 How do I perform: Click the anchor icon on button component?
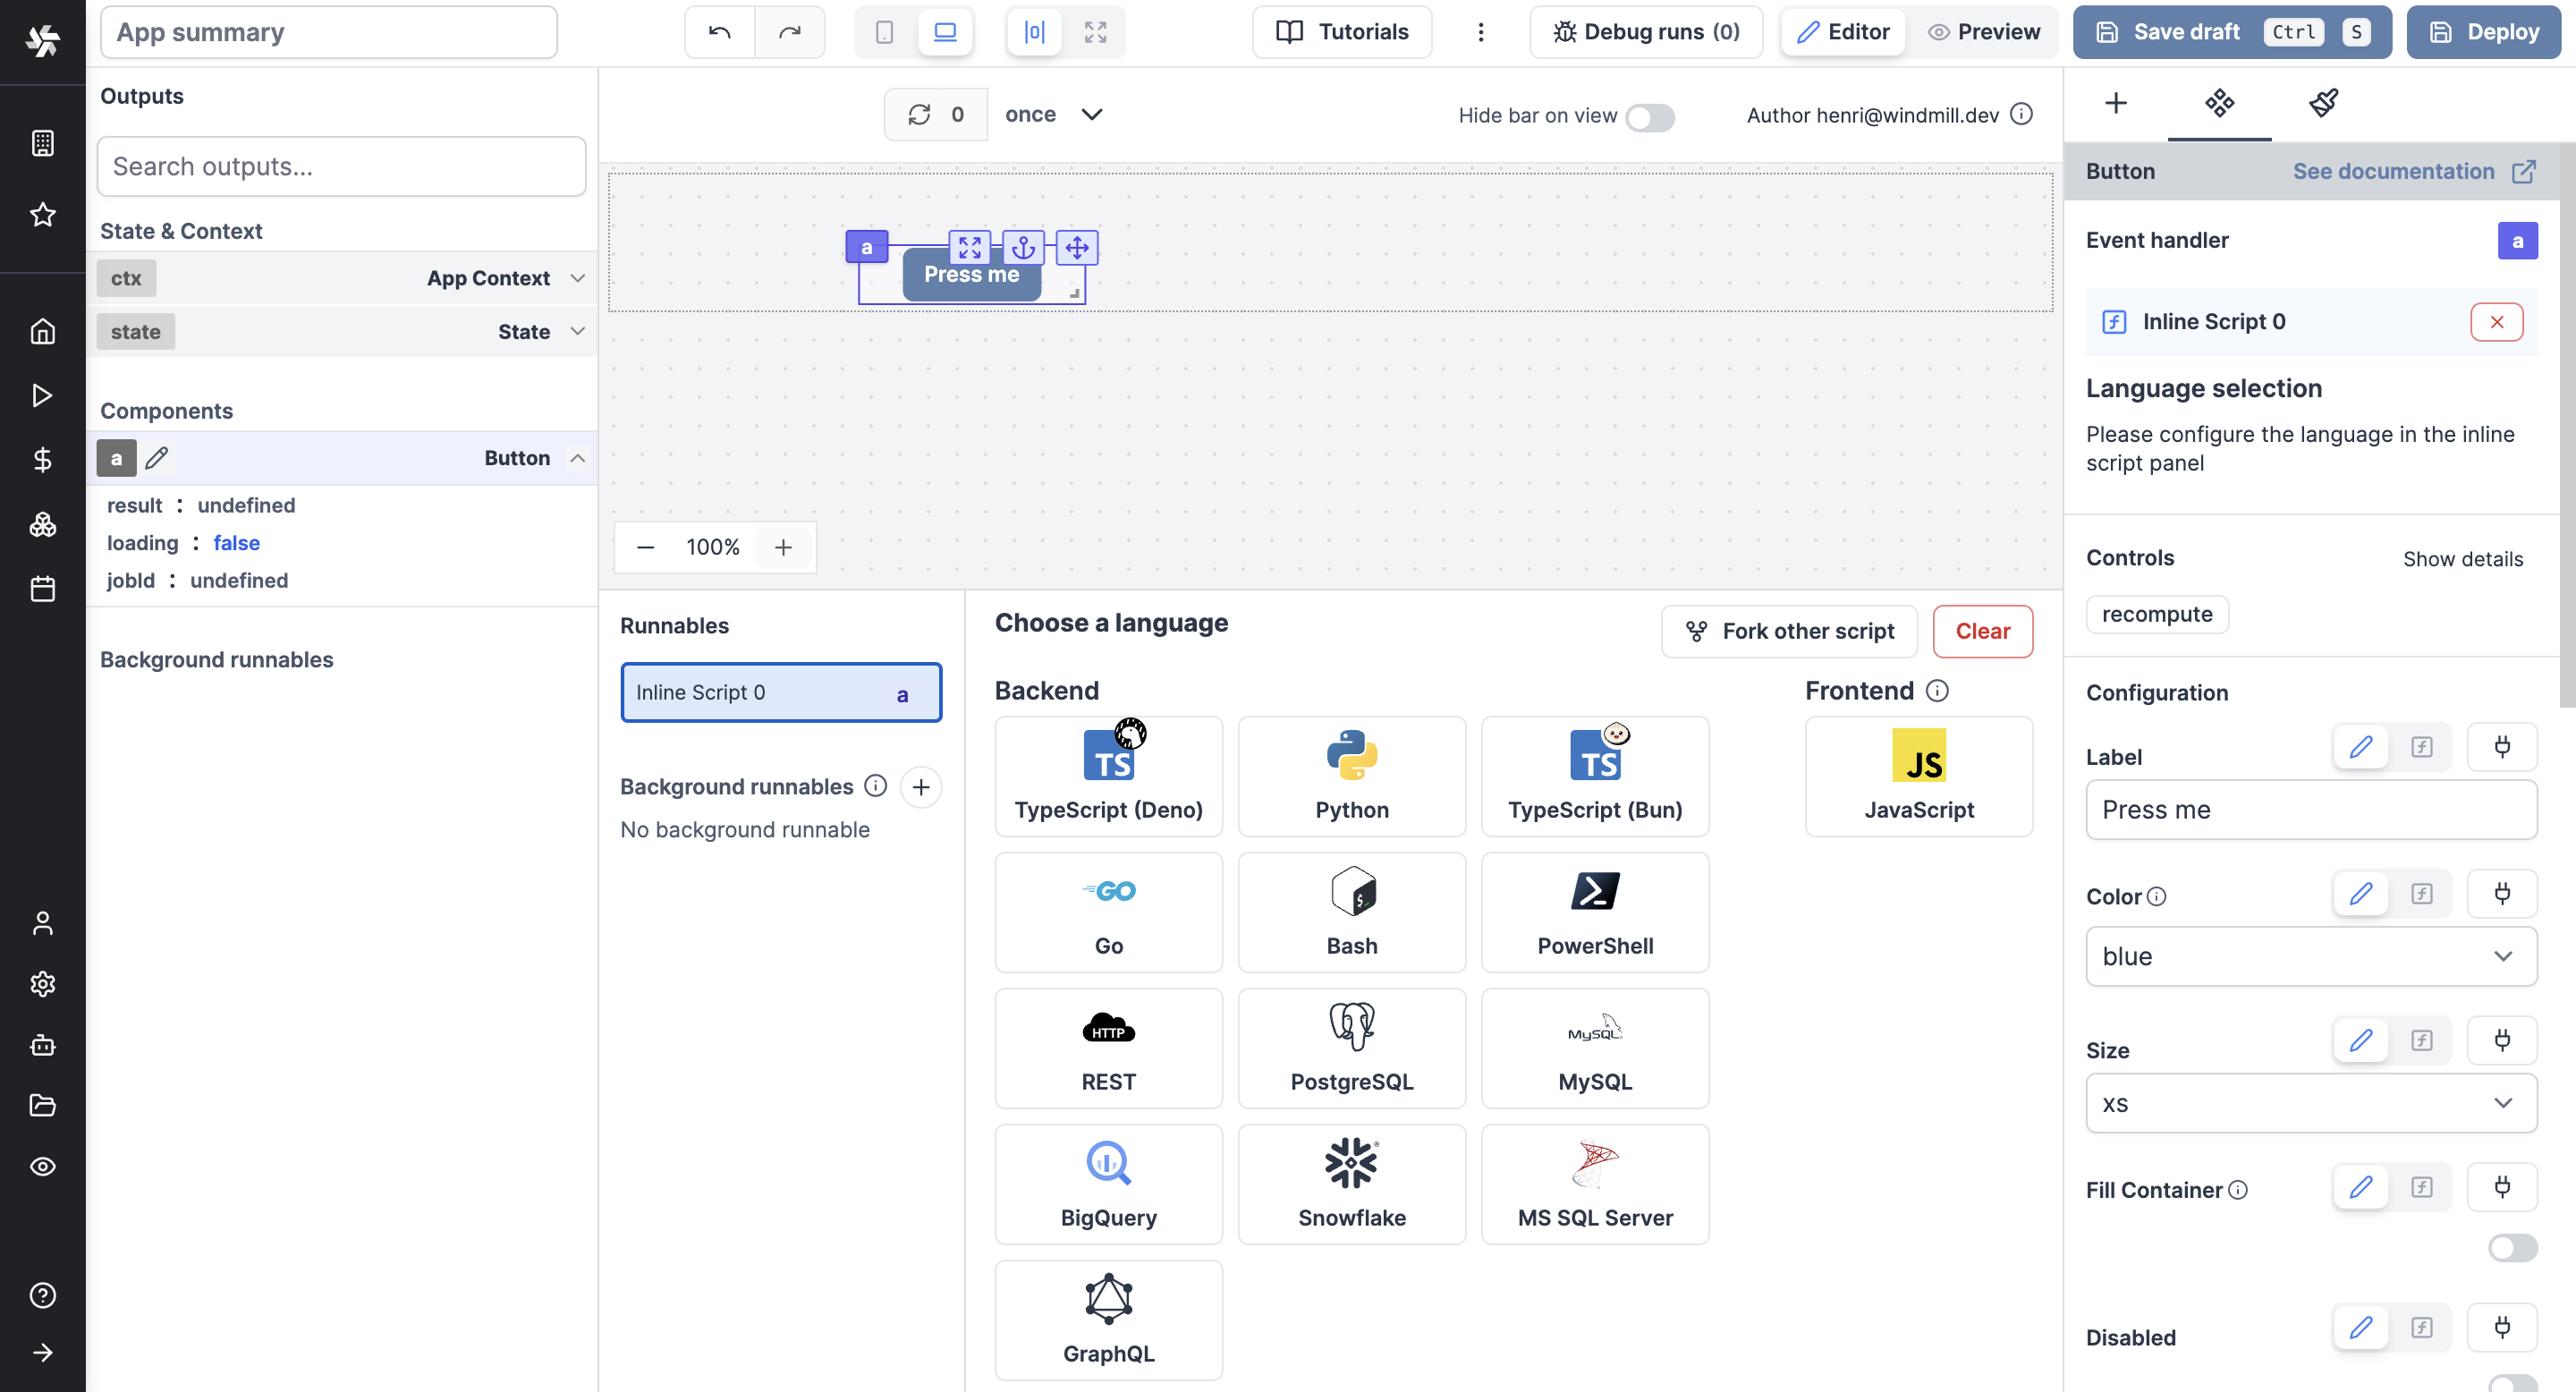click(1023, 247)
